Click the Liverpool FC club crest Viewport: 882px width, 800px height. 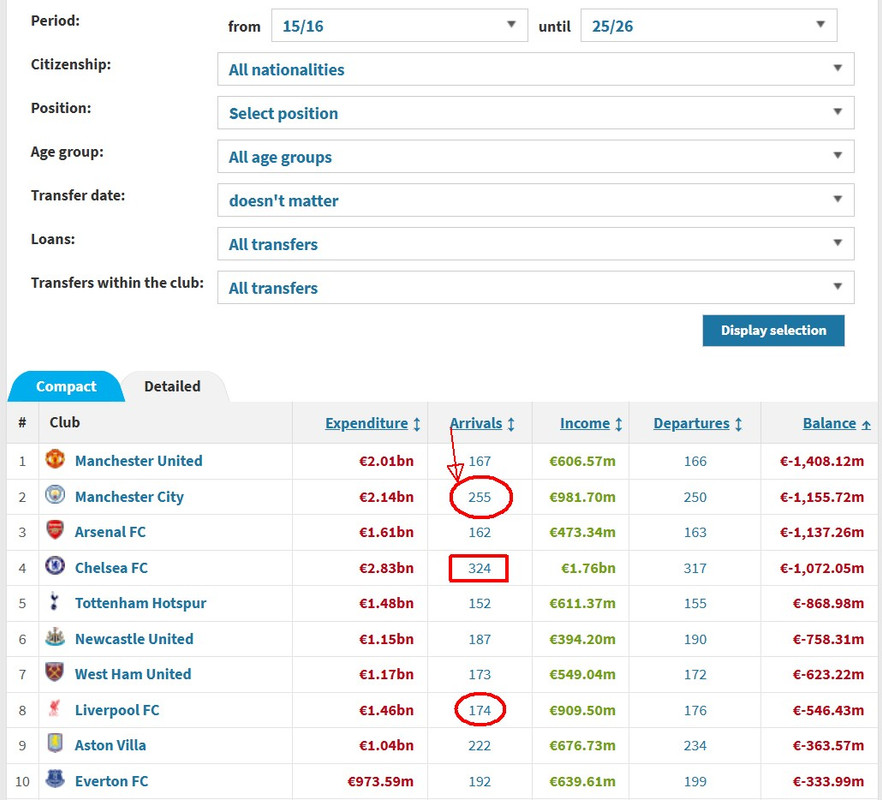[55, 708]
